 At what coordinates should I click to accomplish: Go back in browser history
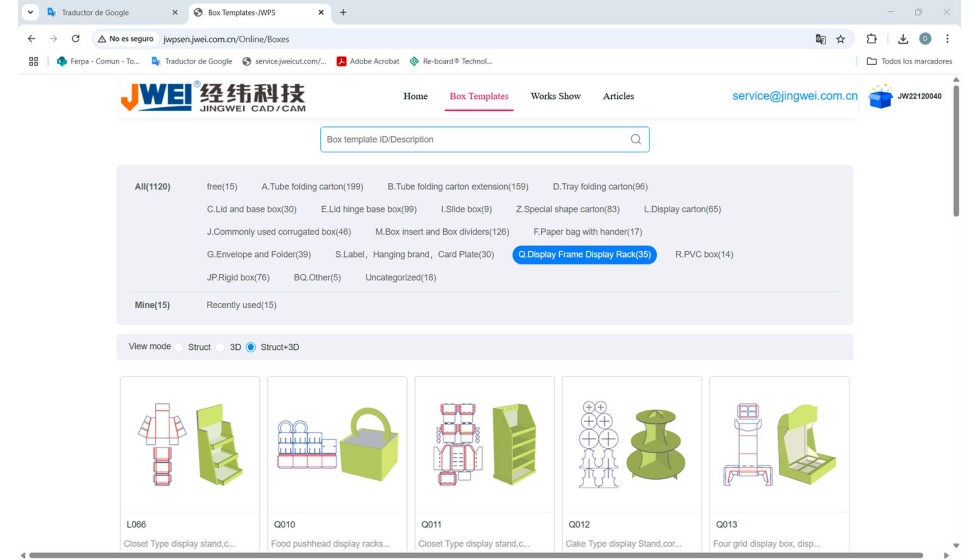[x=31, y=39]
